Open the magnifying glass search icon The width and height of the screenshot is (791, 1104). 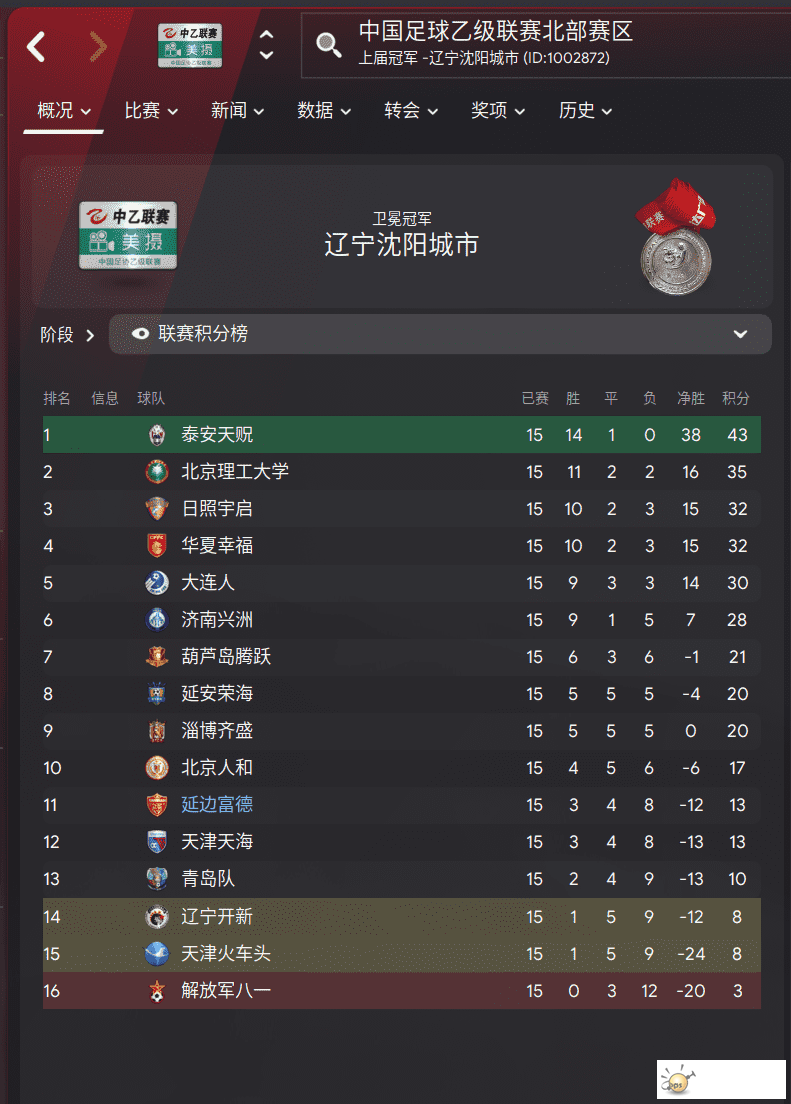[328, 44]
